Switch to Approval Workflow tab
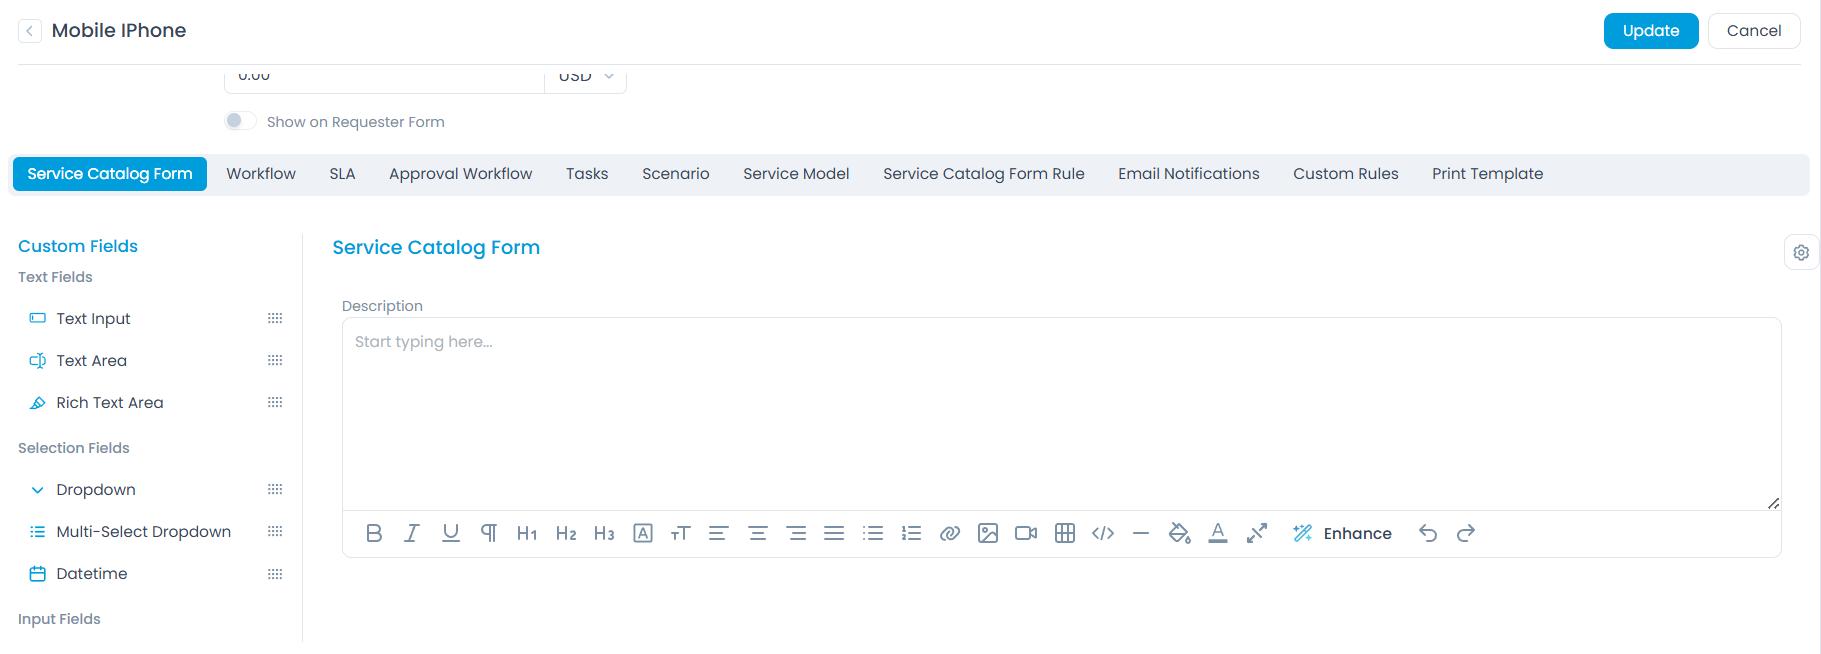This screenshot has height=654, width=1821. coord(460,174)
